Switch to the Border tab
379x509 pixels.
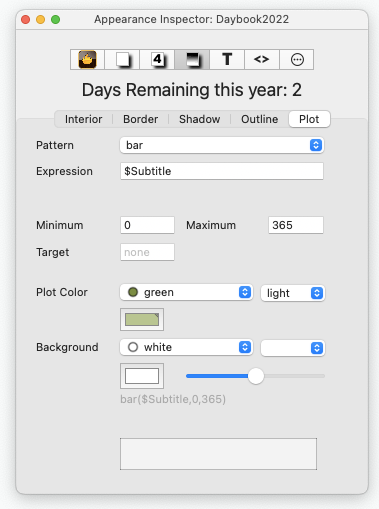click(141, 119)
